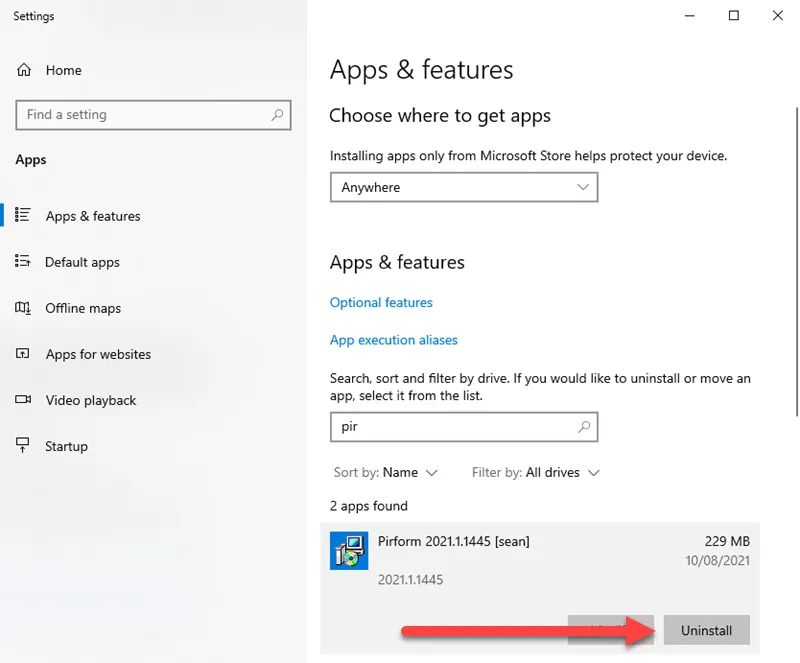The height and width of the screenshot is (663, 800).
Task: Click the Apps for websites icon
Action: point(23,354)
